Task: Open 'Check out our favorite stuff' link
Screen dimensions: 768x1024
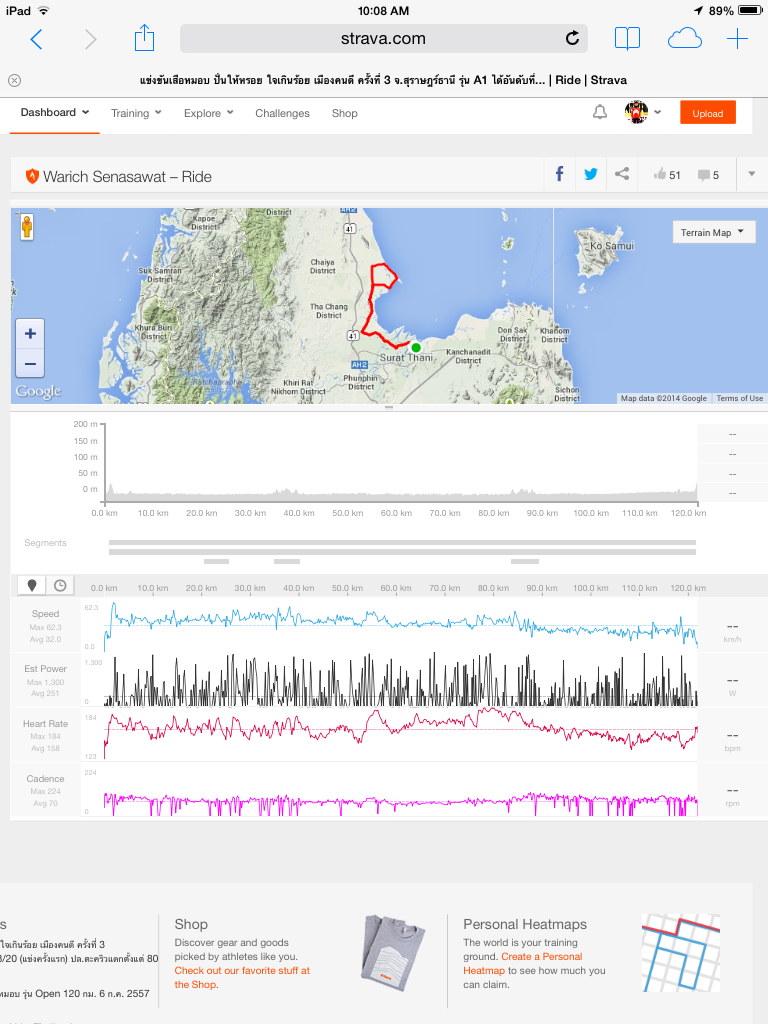Action: click(x=242, y=978)
